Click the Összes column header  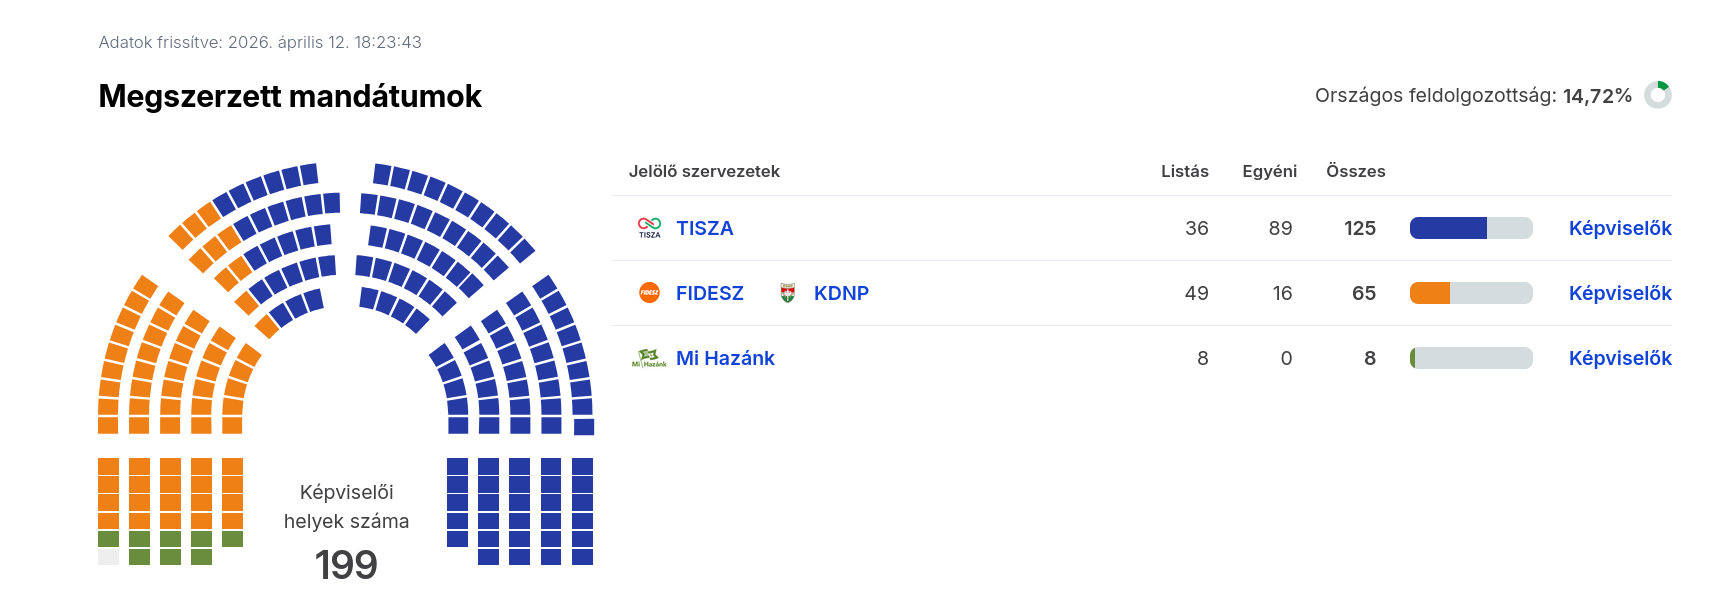point(1355,171)
